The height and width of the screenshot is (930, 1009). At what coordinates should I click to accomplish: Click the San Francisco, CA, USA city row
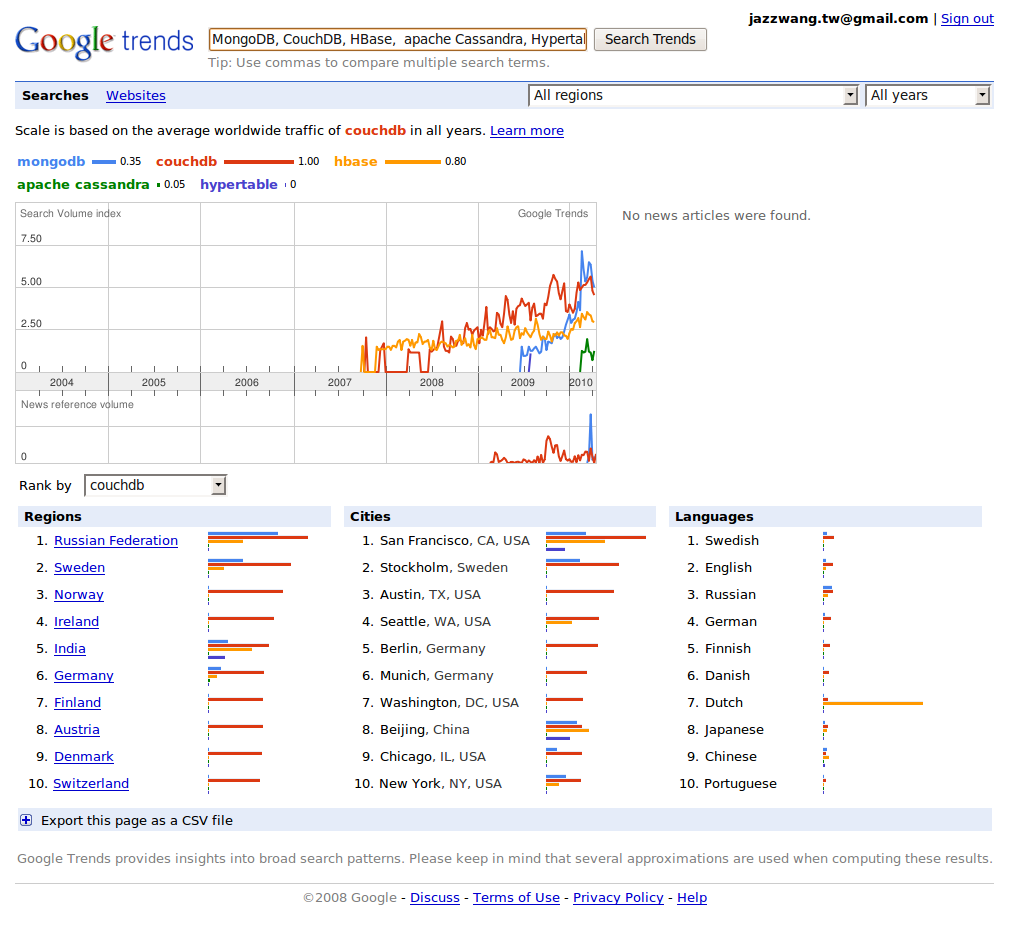[x=502, y=541]
